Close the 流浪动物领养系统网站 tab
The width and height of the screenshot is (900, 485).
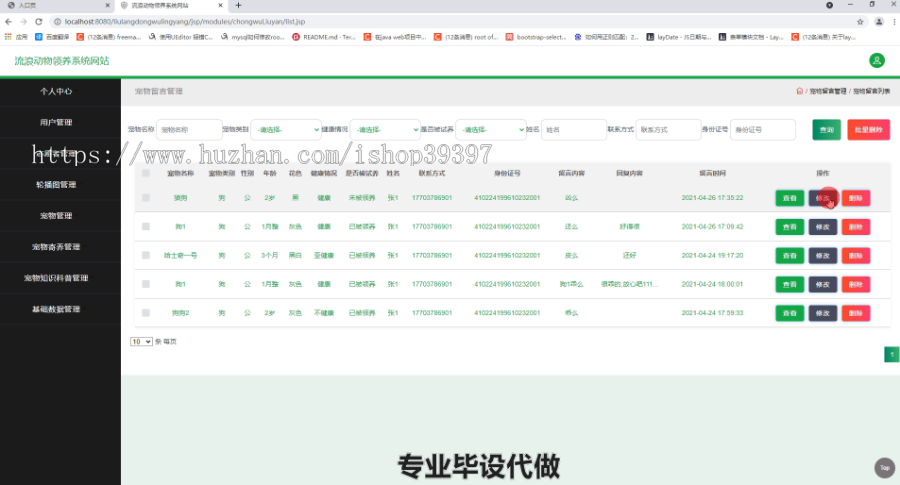coord(220,5)
